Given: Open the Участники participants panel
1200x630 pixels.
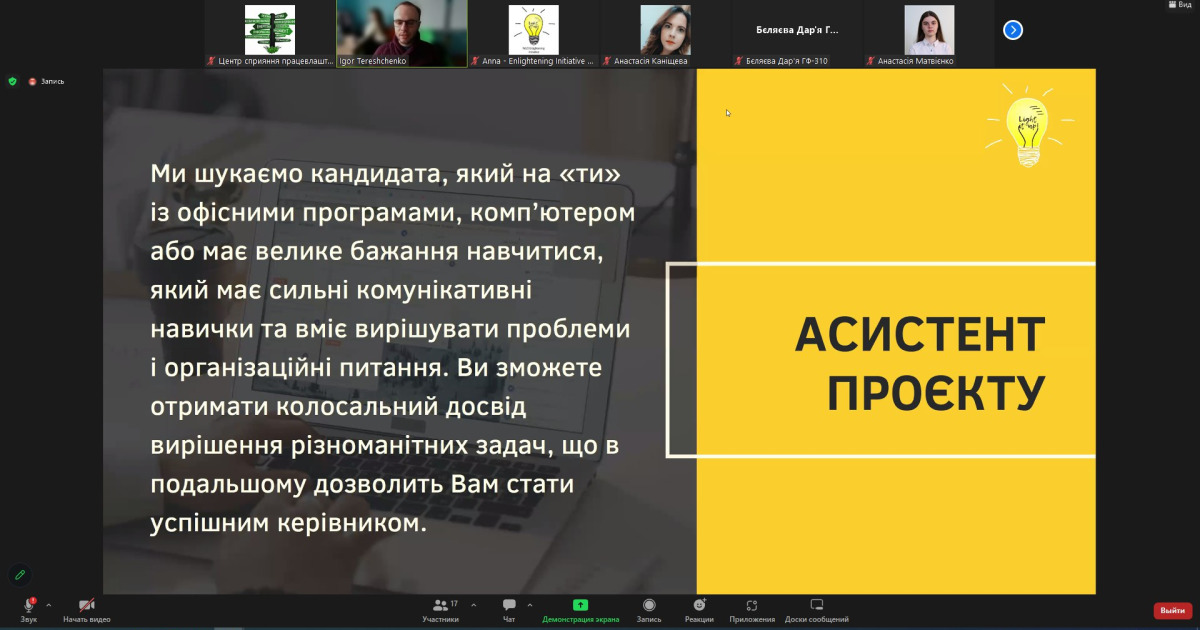Looking at the screenshot, I should tap(440, 608).
